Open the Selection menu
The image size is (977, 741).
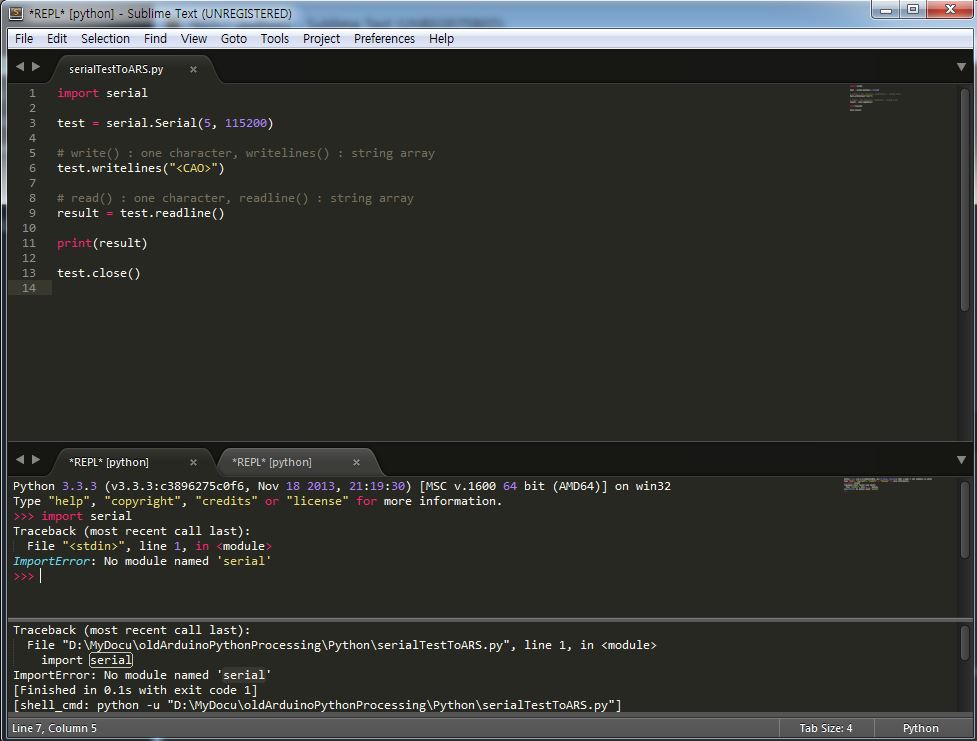[105, 39]
